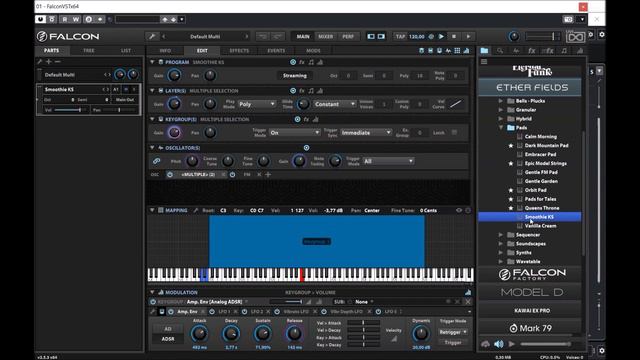This screenshot has height=360, width=640.
Task: Show the left sidebar panel toggle
Action: 371,36
